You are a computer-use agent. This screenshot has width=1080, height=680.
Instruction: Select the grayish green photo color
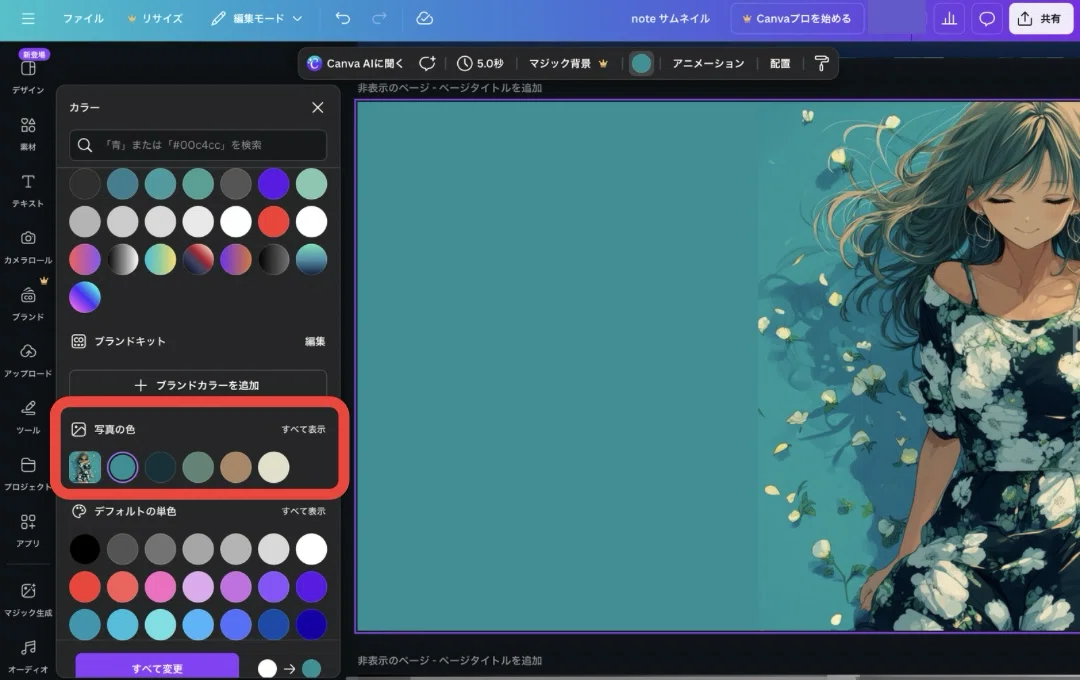(x=198, y=467)
